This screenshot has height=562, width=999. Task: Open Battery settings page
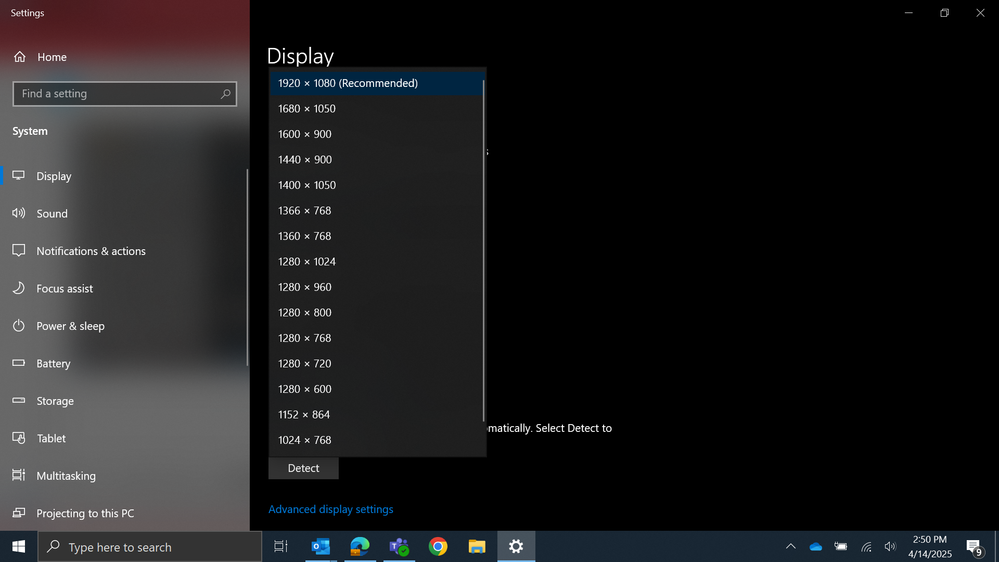click(53, 364)
